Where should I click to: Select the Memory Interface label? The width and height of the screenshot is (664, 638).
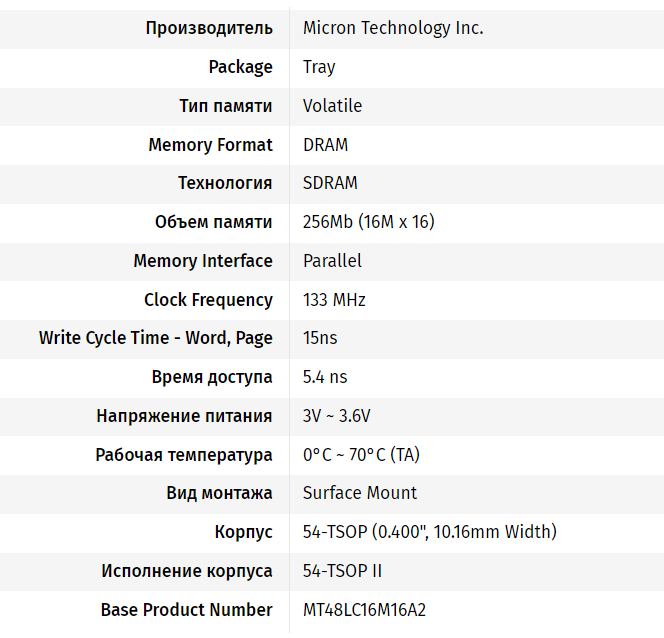click(203, 261)
